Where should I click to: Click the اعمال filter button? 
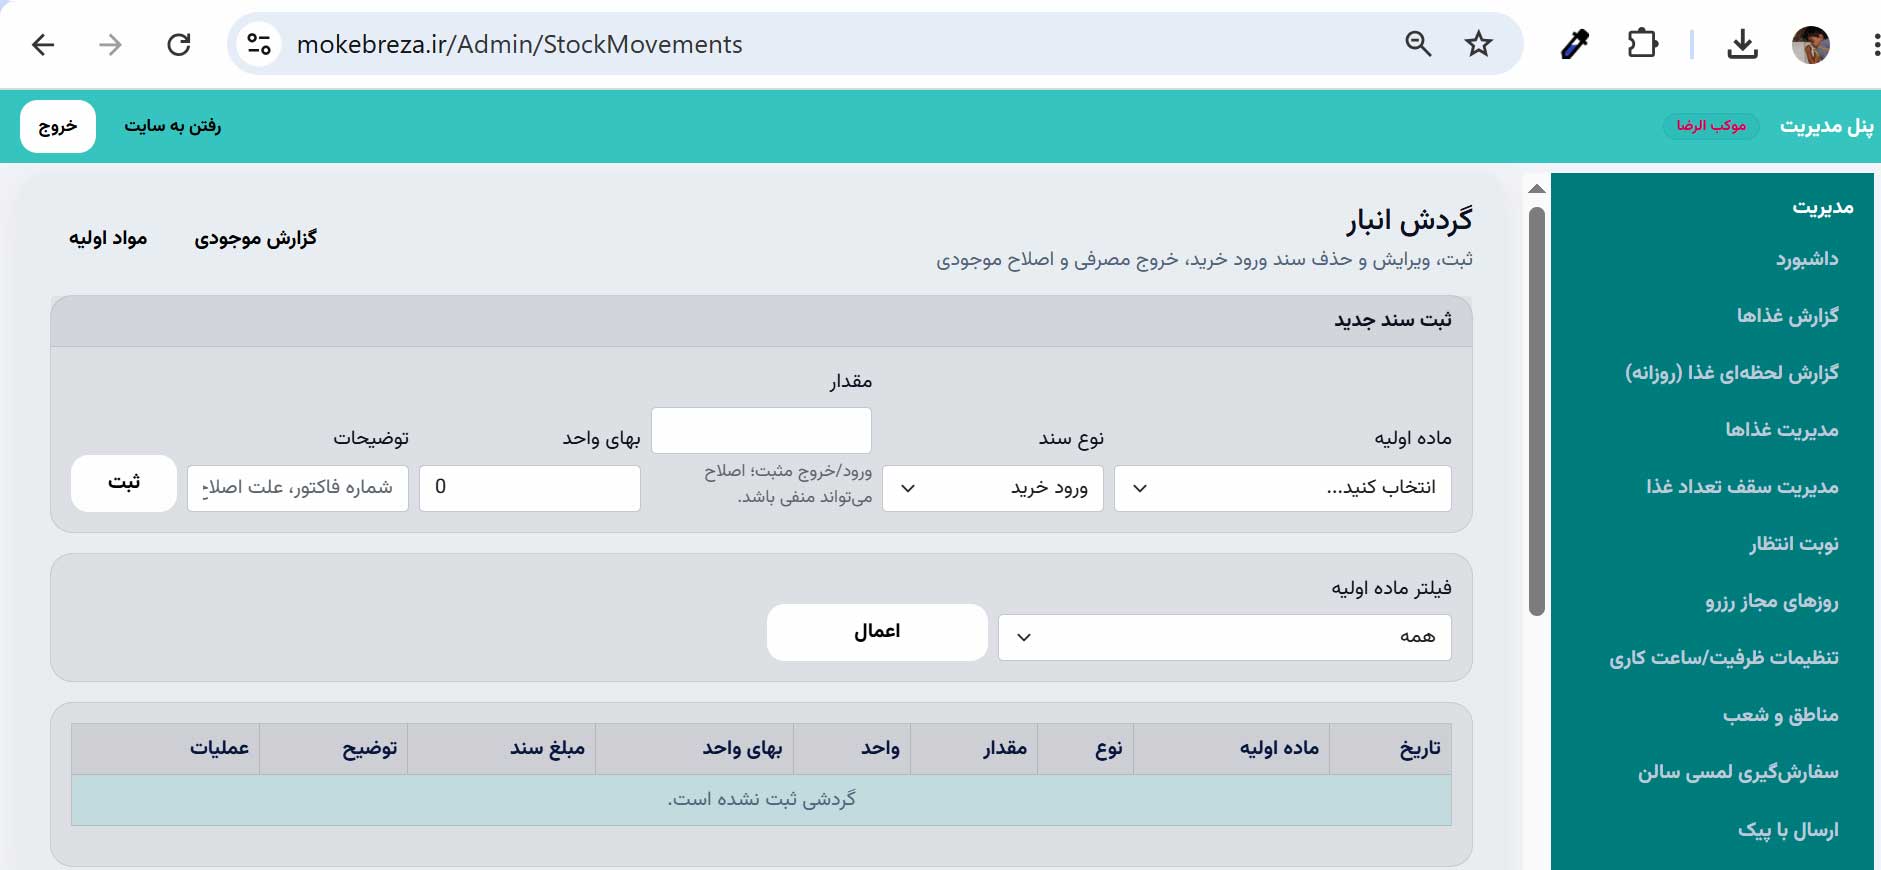877,632
